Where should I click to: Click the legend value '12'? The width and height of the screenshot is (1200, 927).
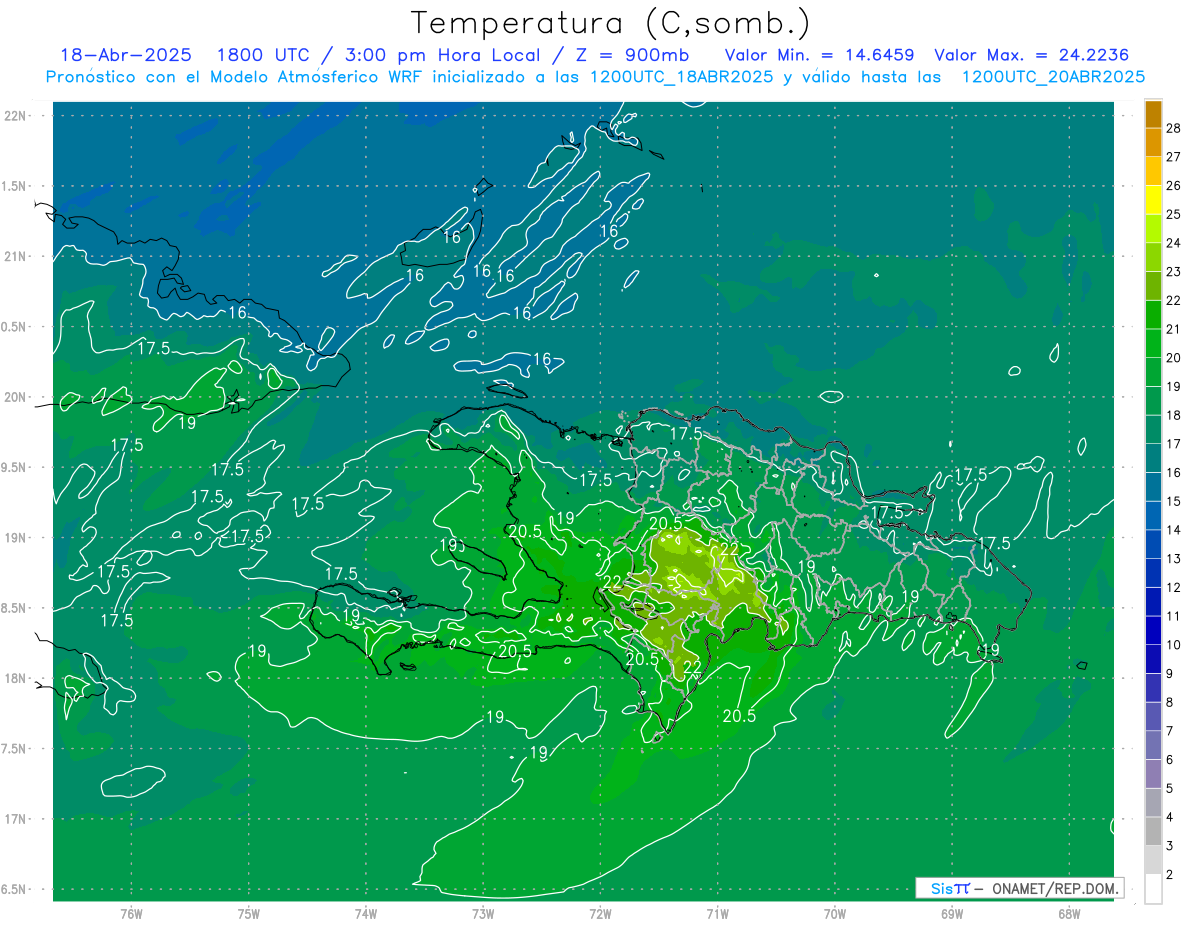[1173, 587]
